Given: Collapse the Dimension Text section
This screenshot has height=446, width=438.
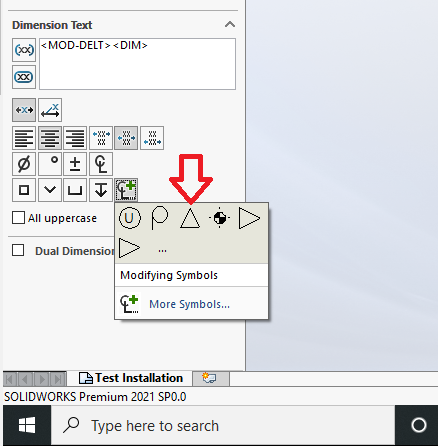Looking at the screenshot, I should point(230,24).
